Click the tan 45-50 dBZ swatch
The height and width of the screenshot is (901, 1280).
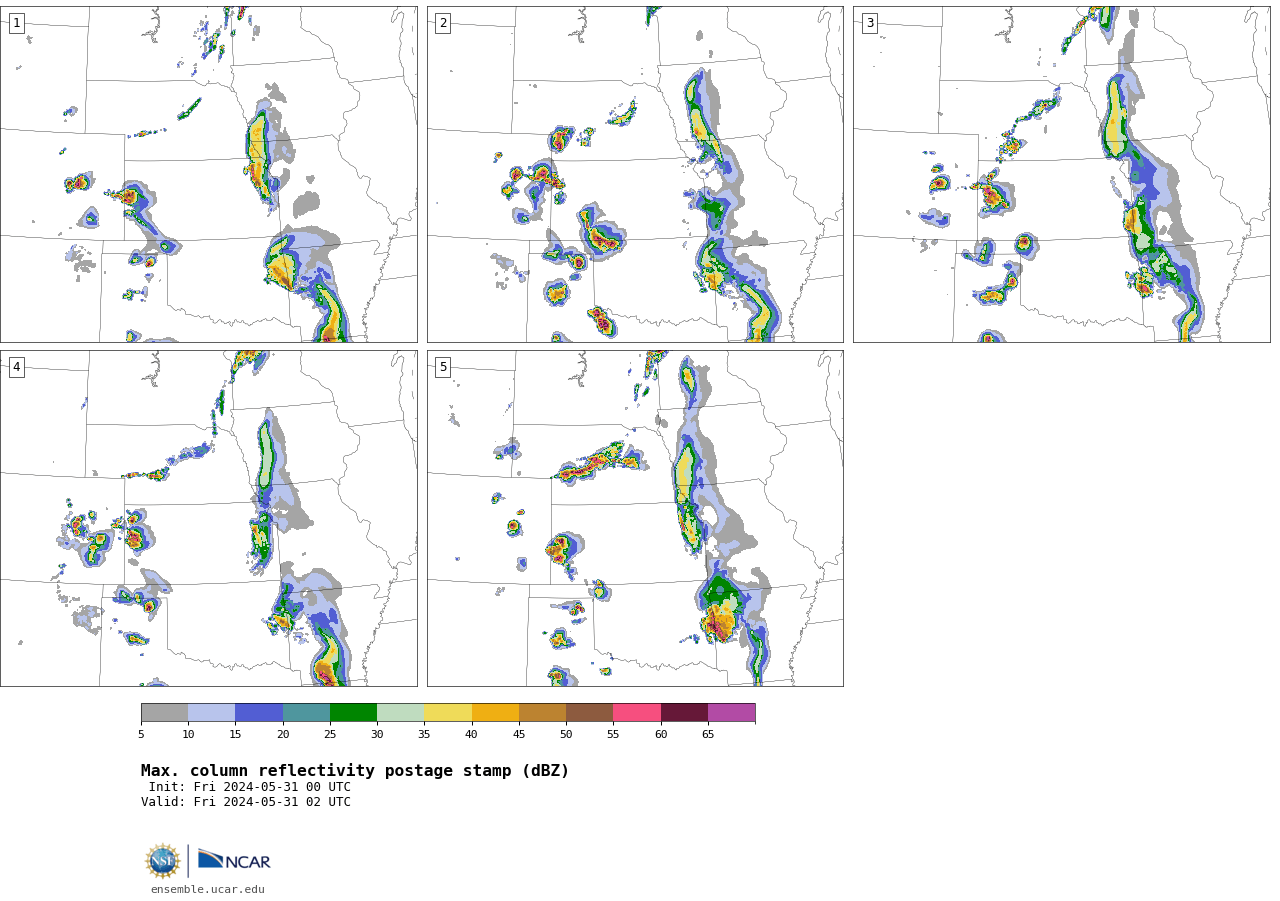pyautogui.click(x=543, y=713)
